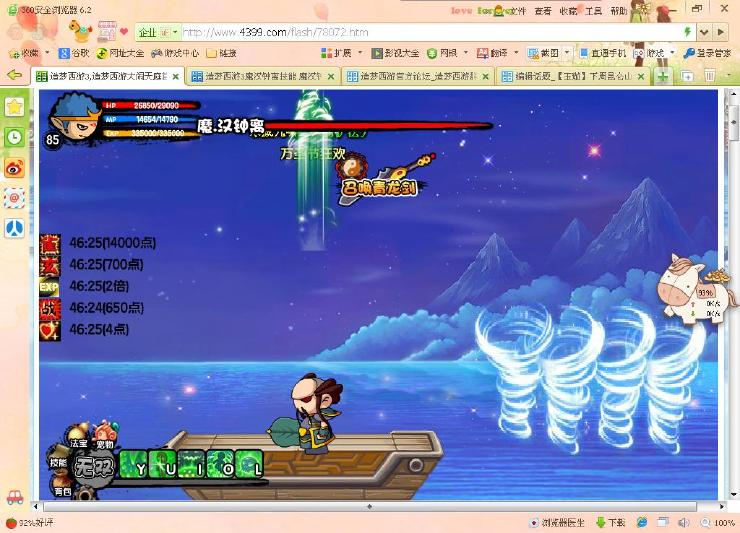
Task: Click the 战 650点 buff icon
Action: pyautogui.click(x=50, y=309)
